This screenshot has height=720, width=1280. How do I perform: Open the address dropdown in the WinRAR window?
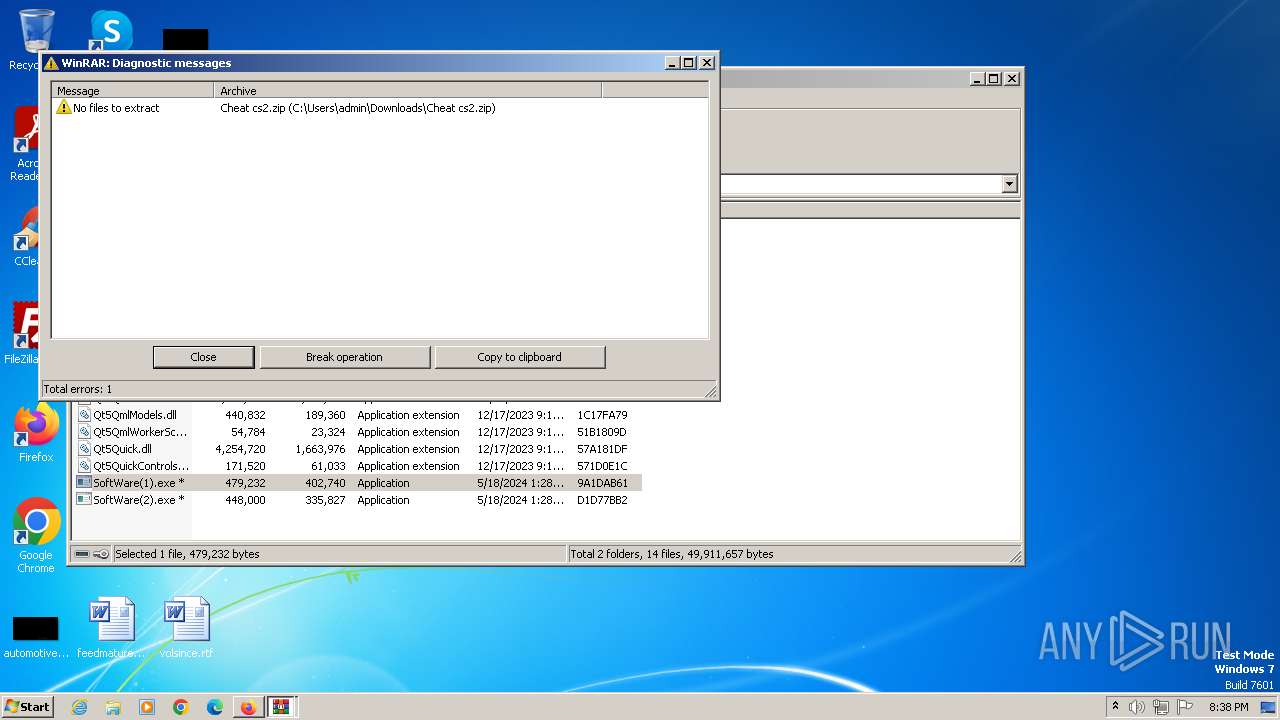[1009, 184]
